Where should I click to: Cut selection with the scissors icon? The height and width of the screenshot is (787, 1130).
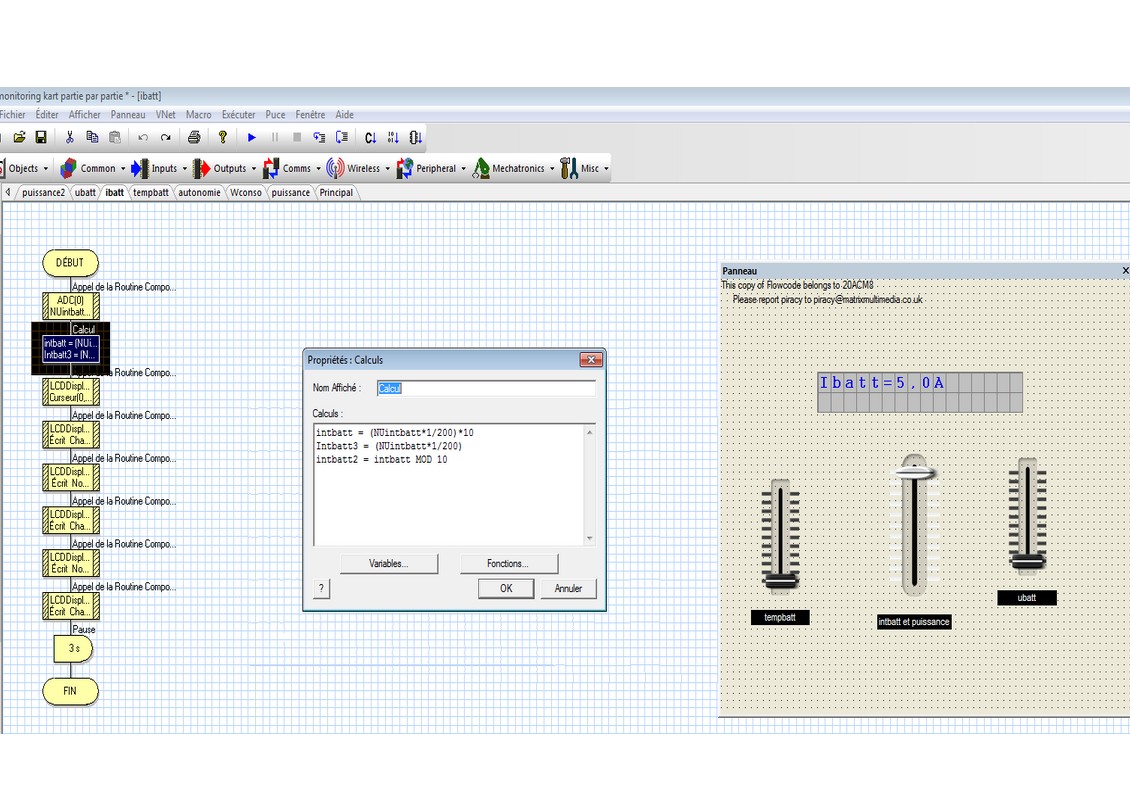(x=70, y=138)
